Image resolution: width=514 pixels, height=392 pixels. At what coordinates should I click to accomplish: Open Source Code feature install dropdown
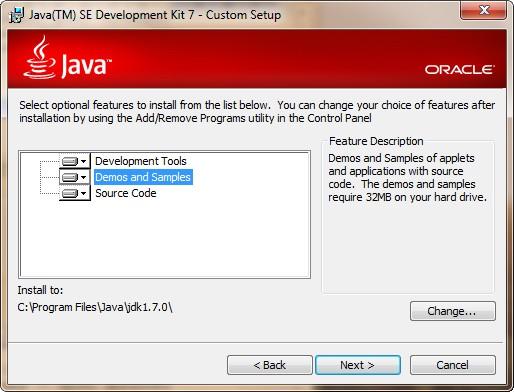(x=75, y=193)
